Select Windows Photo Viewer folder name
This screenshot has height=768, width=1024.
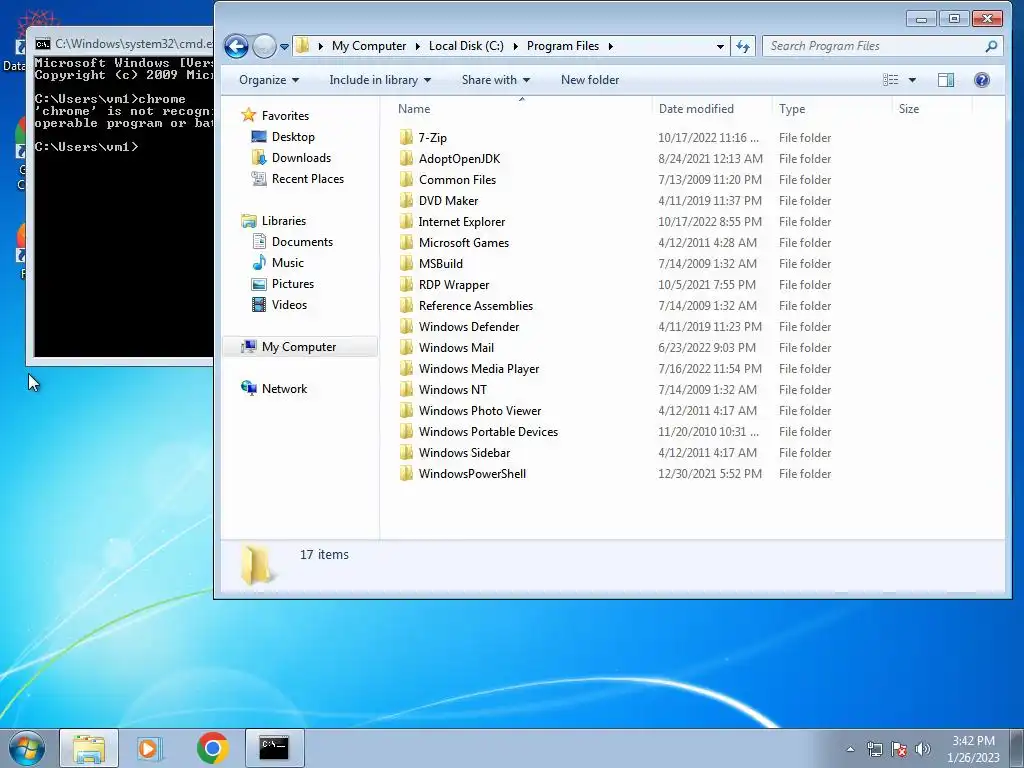(480, 410)
